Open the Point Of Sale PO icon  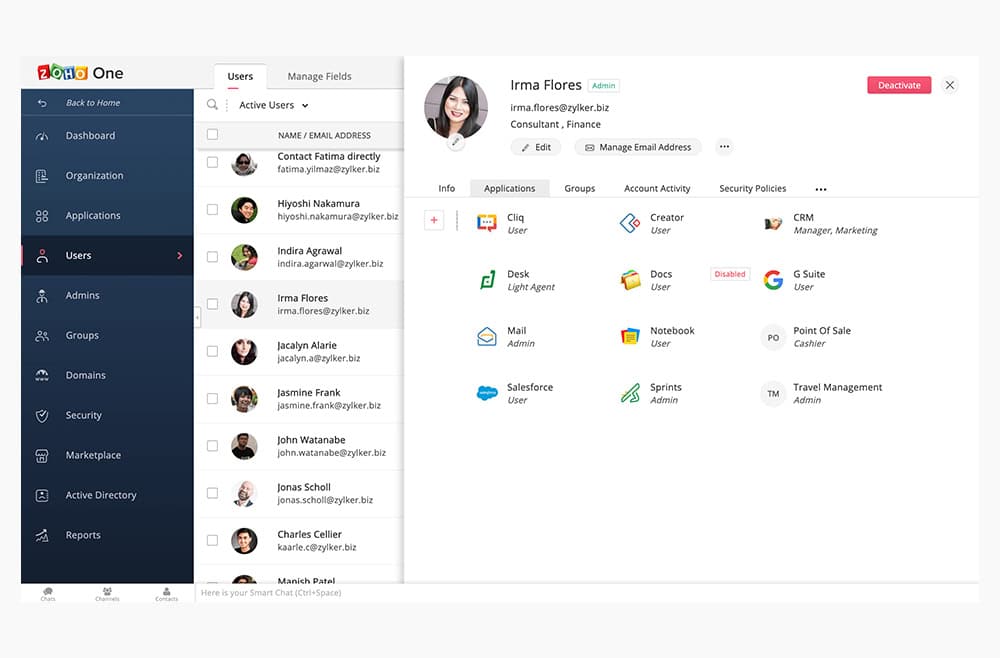pos(773,337)
